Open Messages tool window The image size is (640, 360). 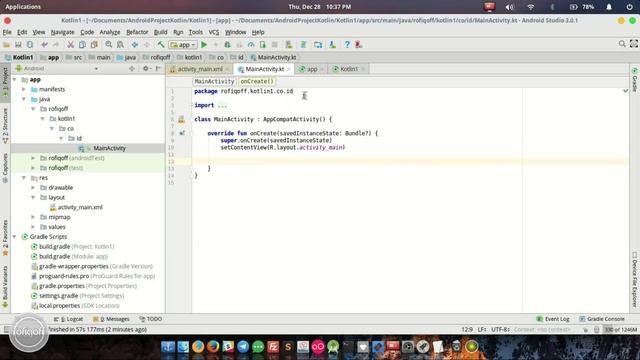click(111, 319)
